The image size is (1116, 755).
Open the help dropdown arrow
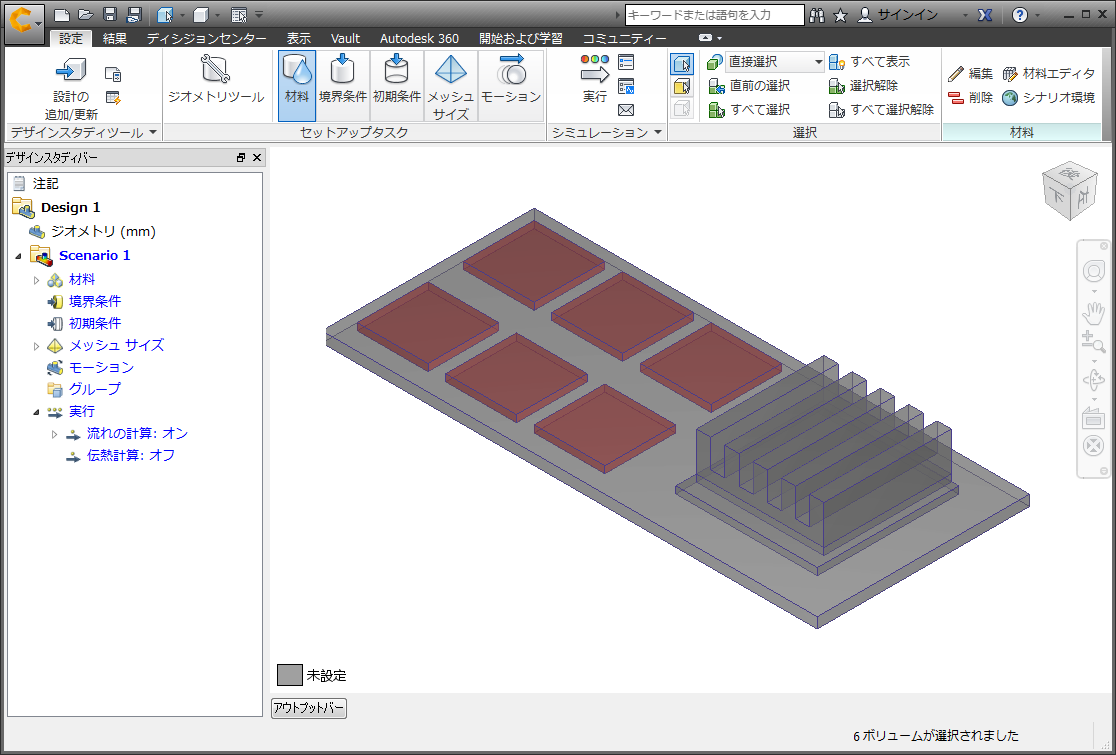coord(1036,16)
